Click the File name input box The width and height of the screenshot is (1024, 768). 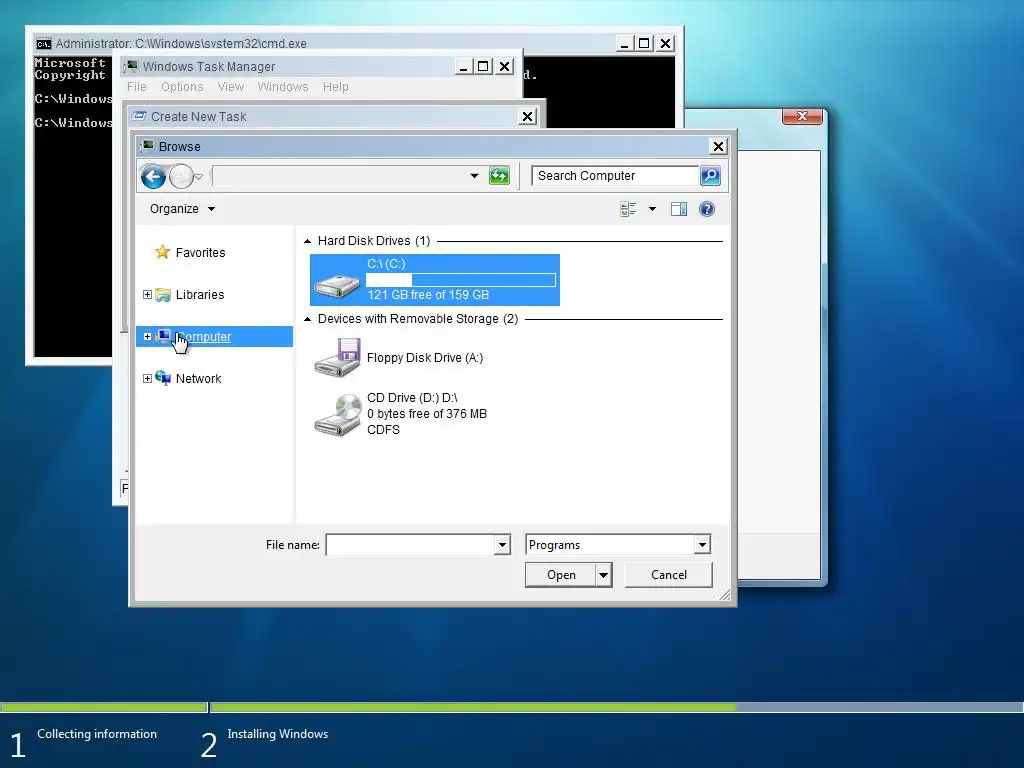(410, 545)
